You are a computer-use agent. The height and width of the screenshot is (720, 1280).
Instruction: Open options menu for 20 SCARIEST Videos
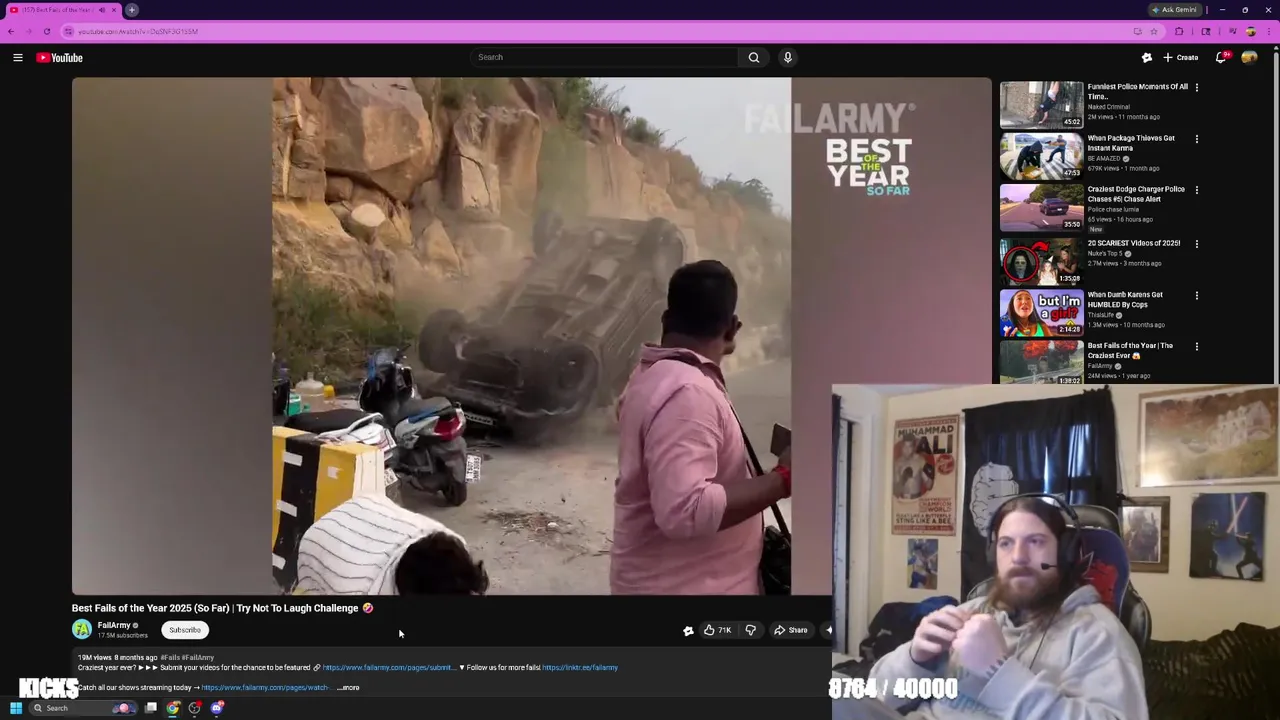point(1196,244)
